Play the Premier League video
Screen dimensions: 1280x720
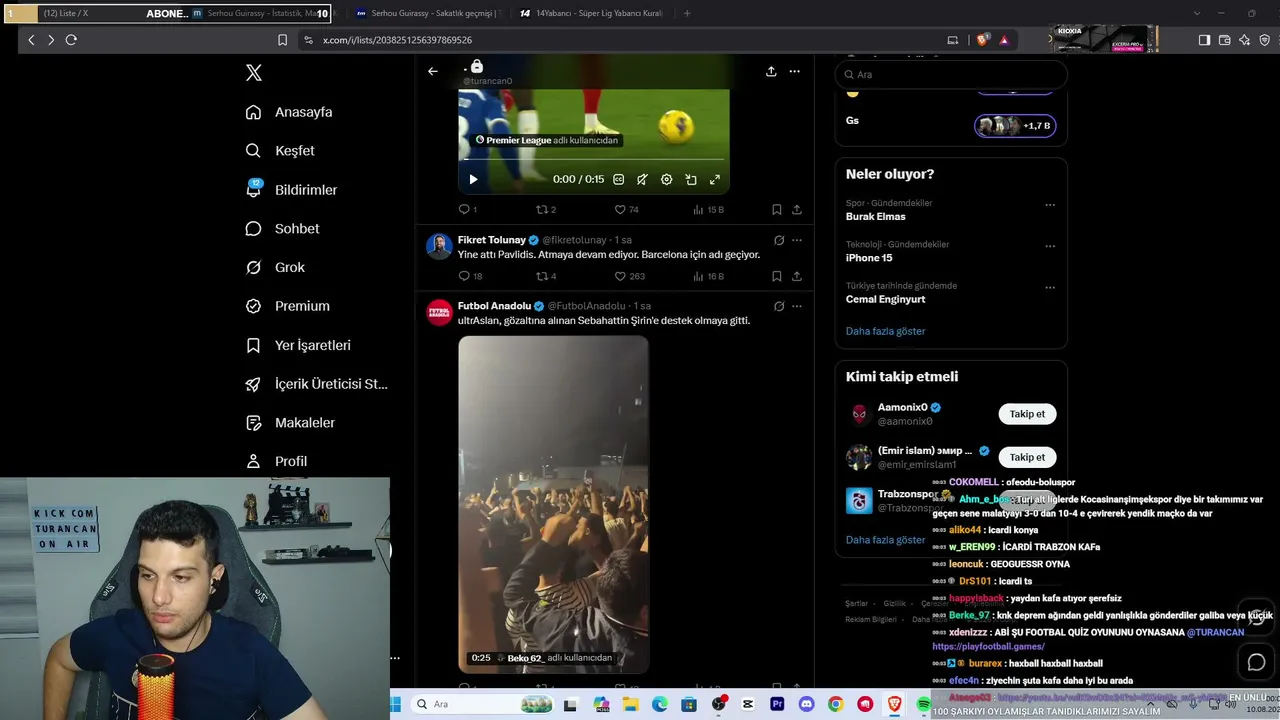(473, 180)
